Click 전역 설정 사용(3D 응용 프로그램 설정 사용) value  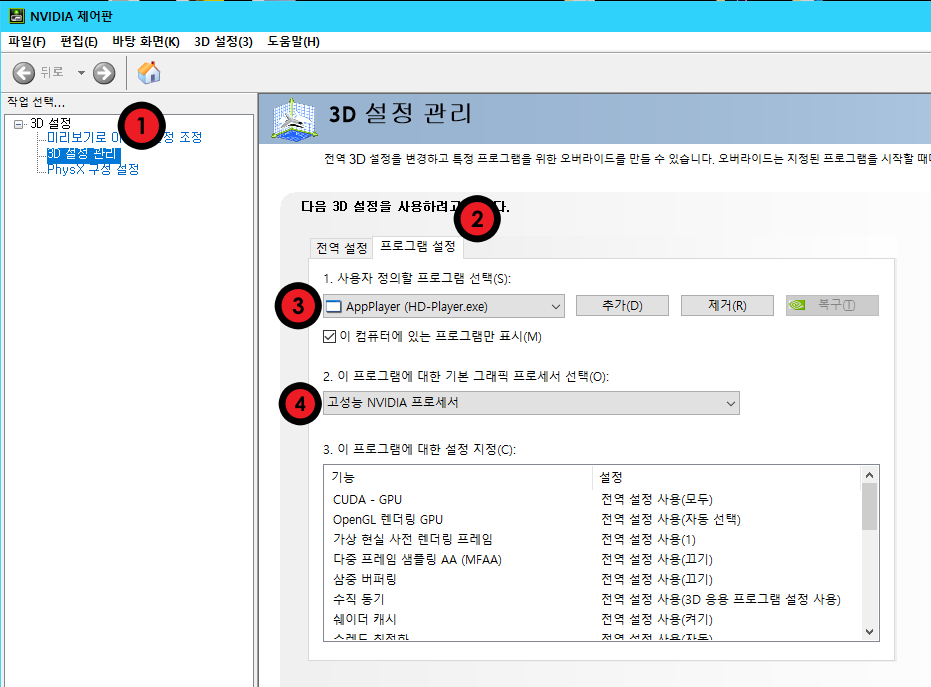[x=721, y=599]
